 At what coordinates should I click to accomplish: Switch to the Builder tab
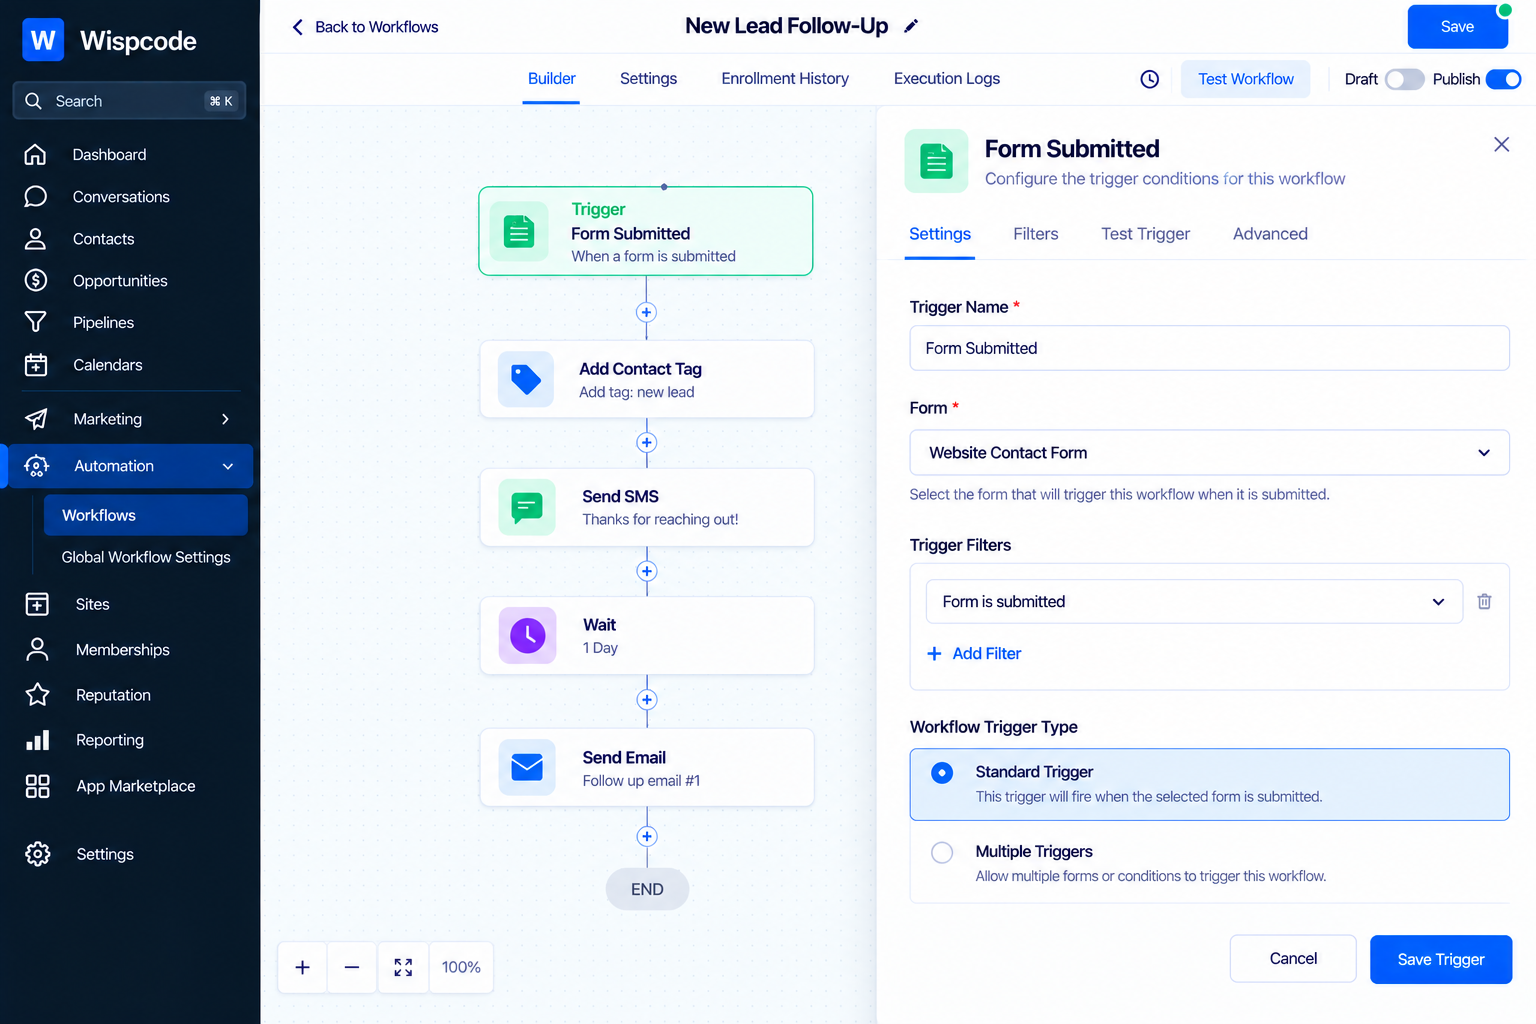551,79
